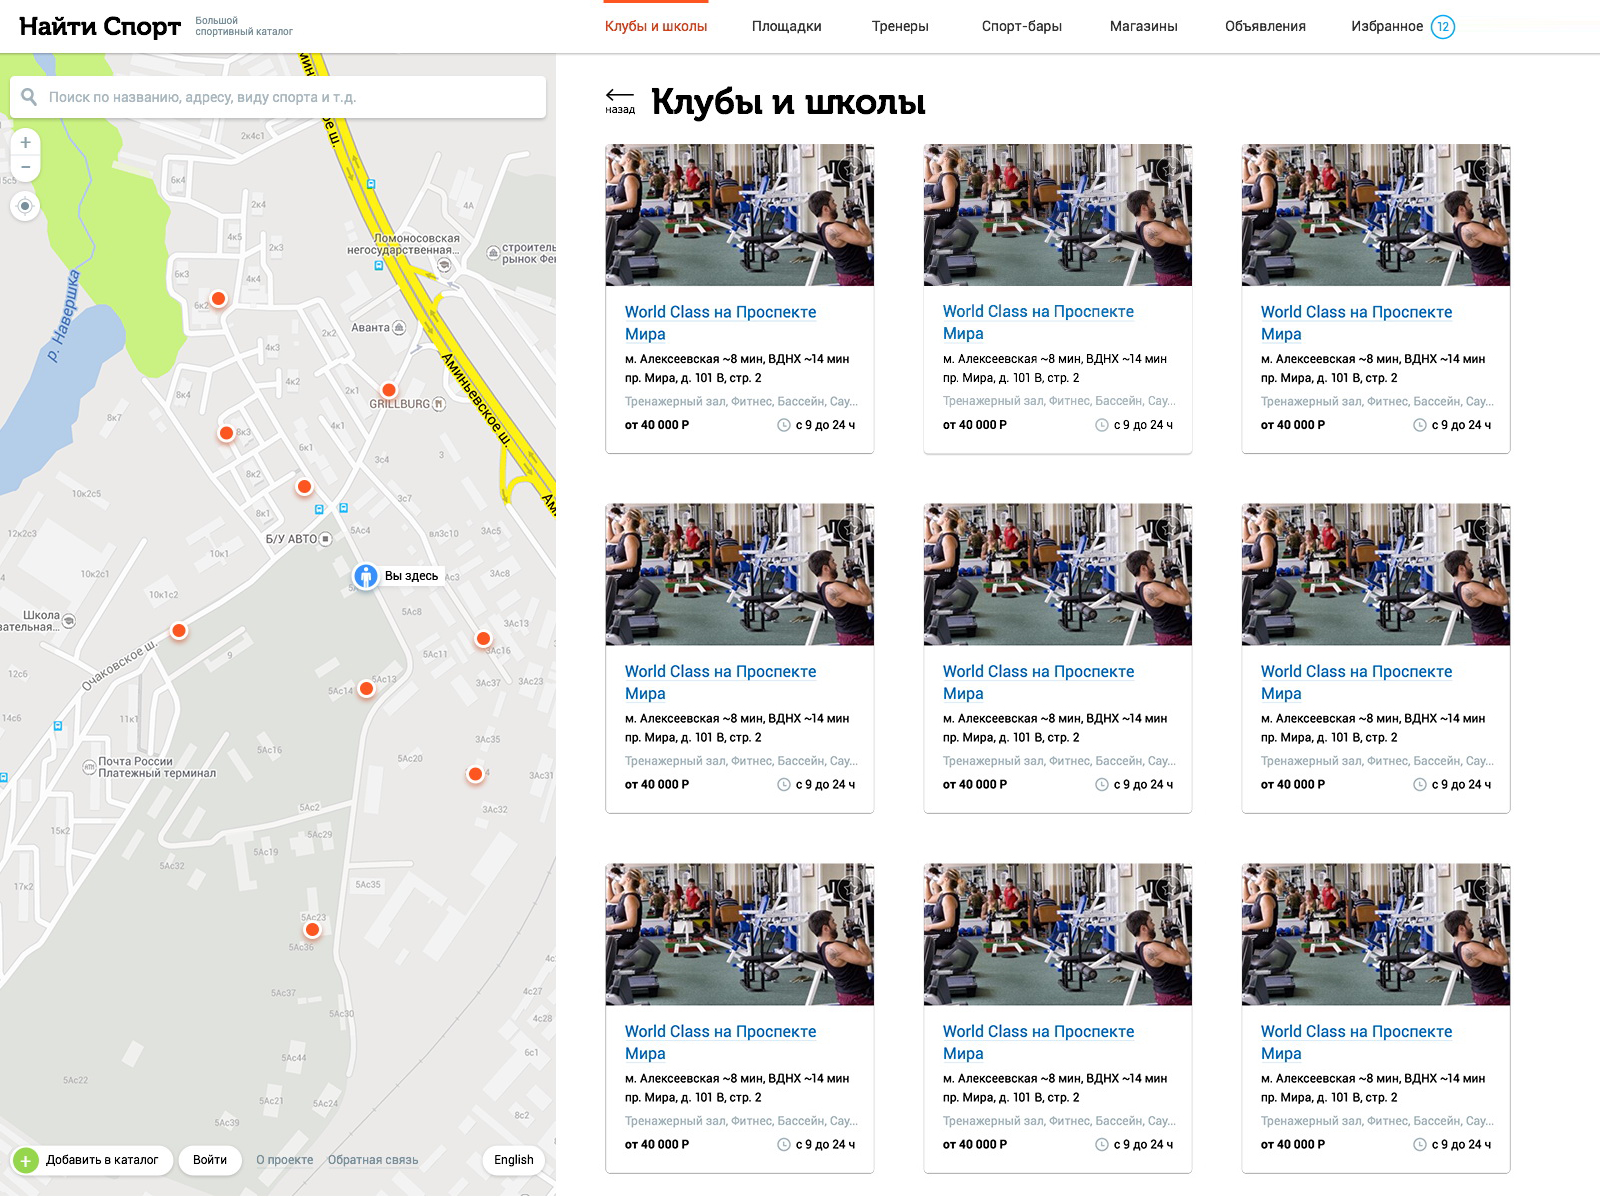Select the orange pin on Очаковское шоссе
This screenshot has width=1600, height=1197.
tap(179, 630)
